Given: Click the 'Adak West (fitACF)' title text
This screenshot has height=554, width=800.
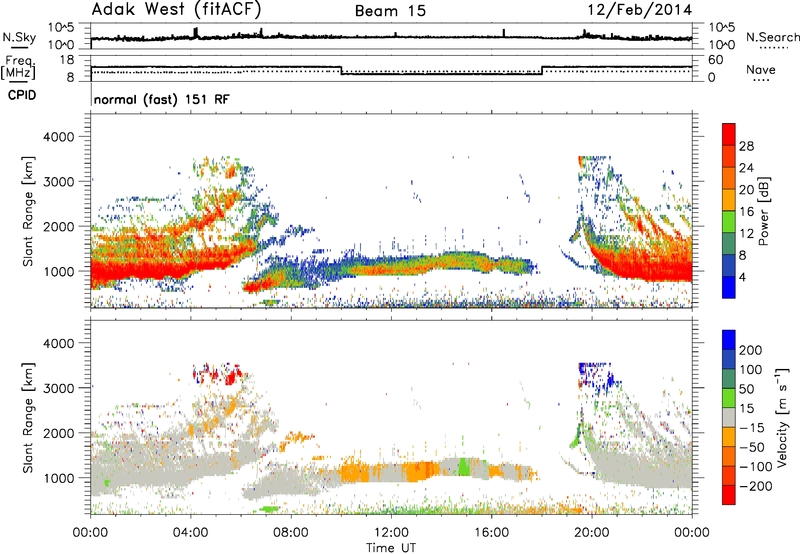Looking at the screenshot, I should (177, 9).
